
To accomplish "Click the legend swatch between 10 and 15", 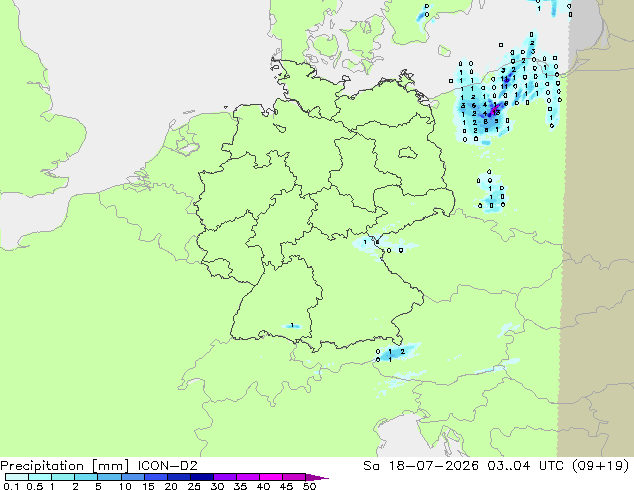I will (x=132, y=477).
